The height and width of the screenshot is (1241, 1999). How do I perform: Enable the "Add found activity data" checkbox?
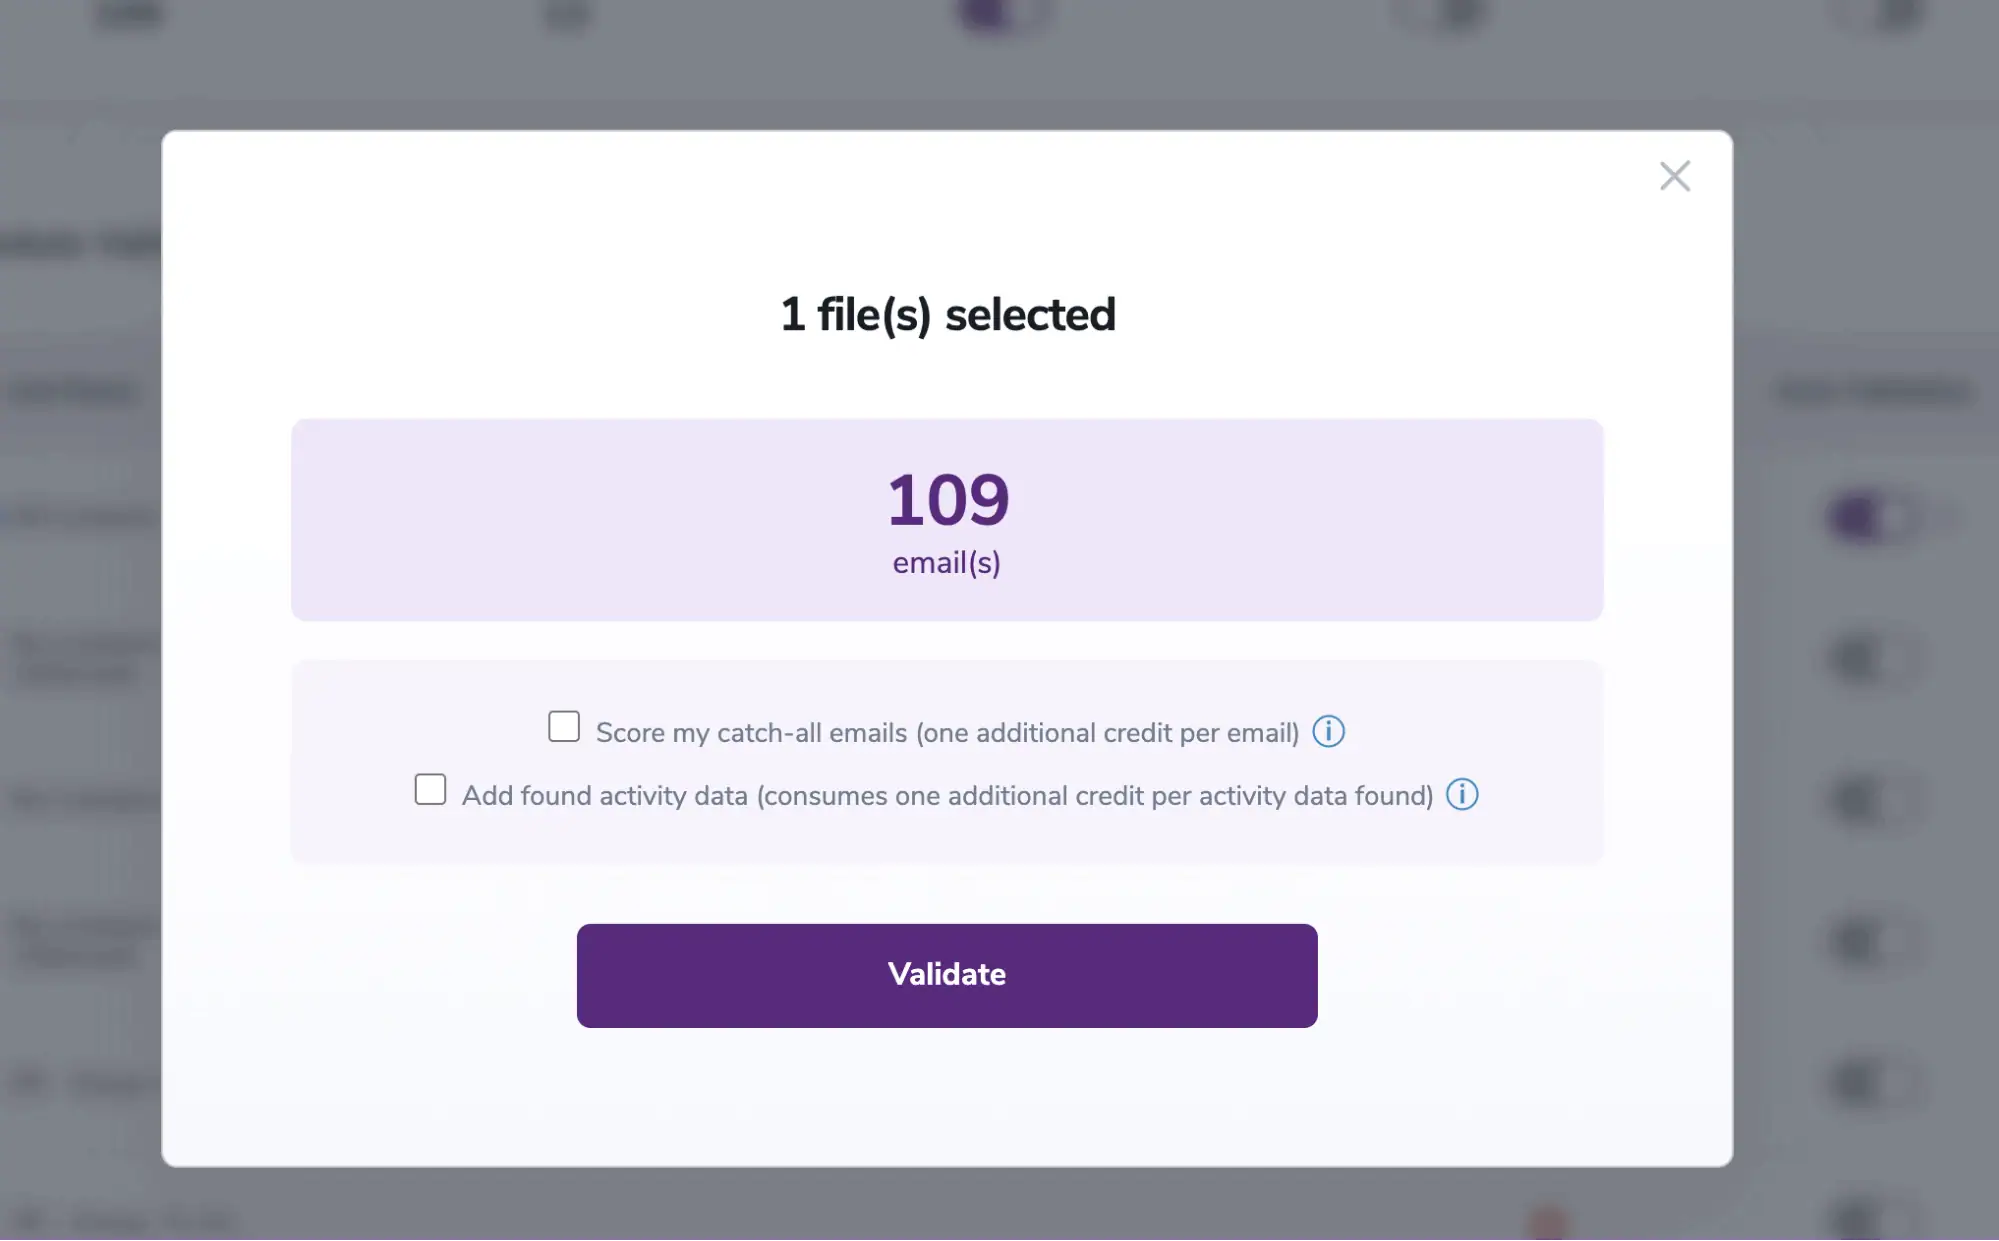(x=430, y=790)
